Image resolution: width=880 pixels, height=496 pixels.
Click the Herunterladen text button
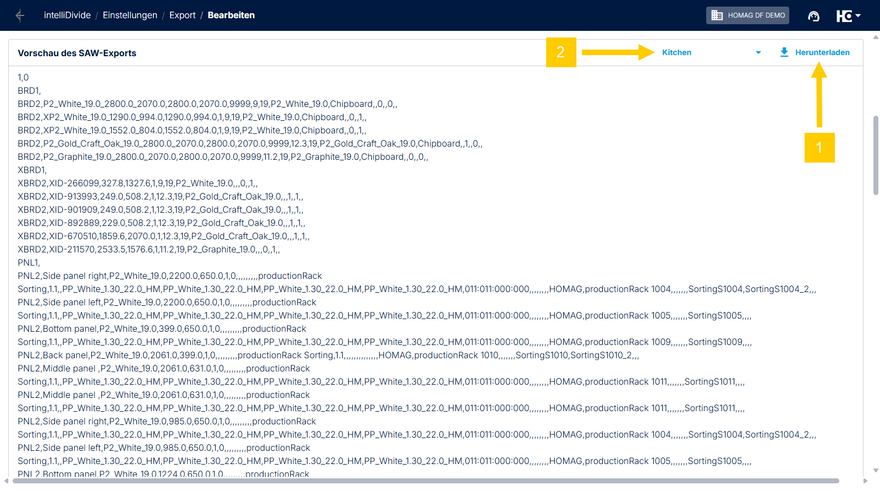pyautogui.click(x=822, y=52)
